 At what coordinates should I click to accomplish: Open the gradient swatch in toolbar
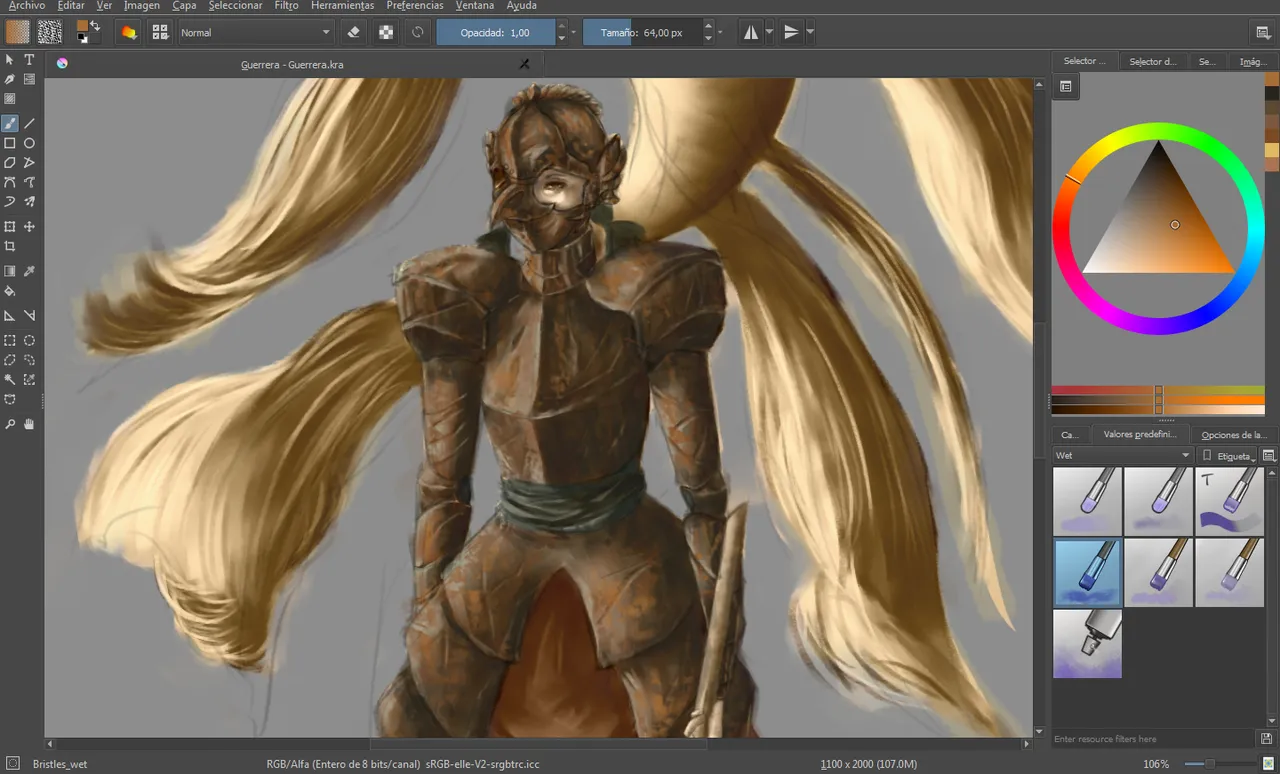click(18, 32)
